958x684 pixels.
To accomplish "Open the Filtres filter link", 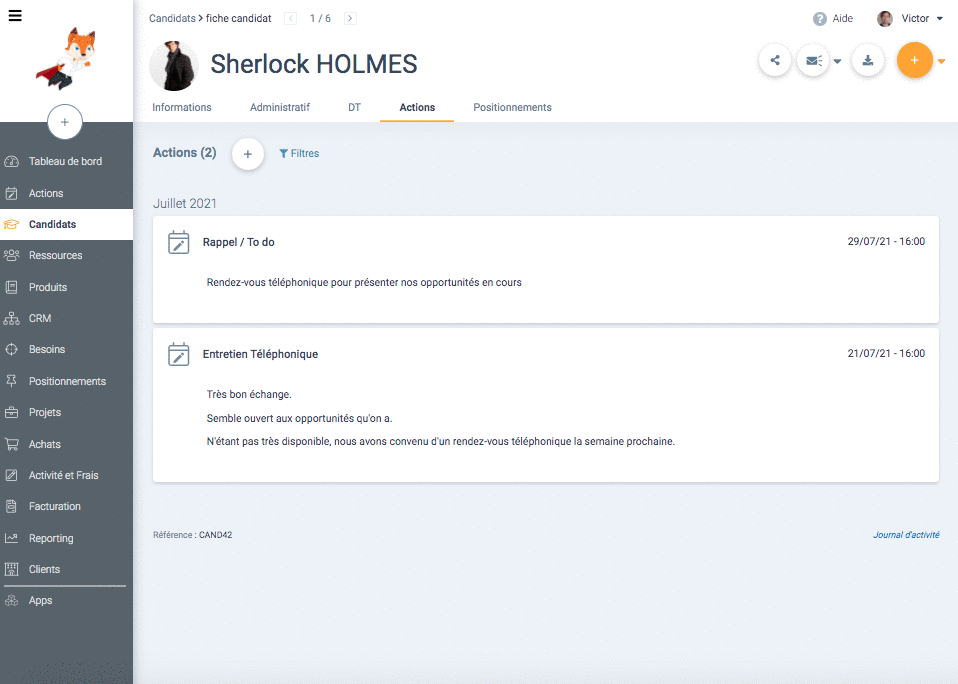I will (x=299, y=153).
